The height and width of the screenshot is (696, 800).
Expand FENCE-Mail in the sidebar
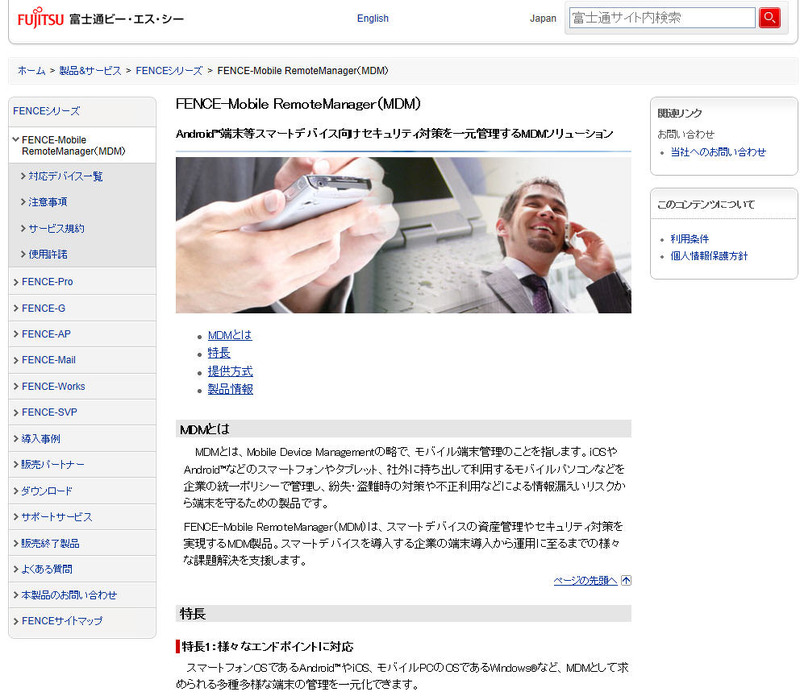pos(48,360)
